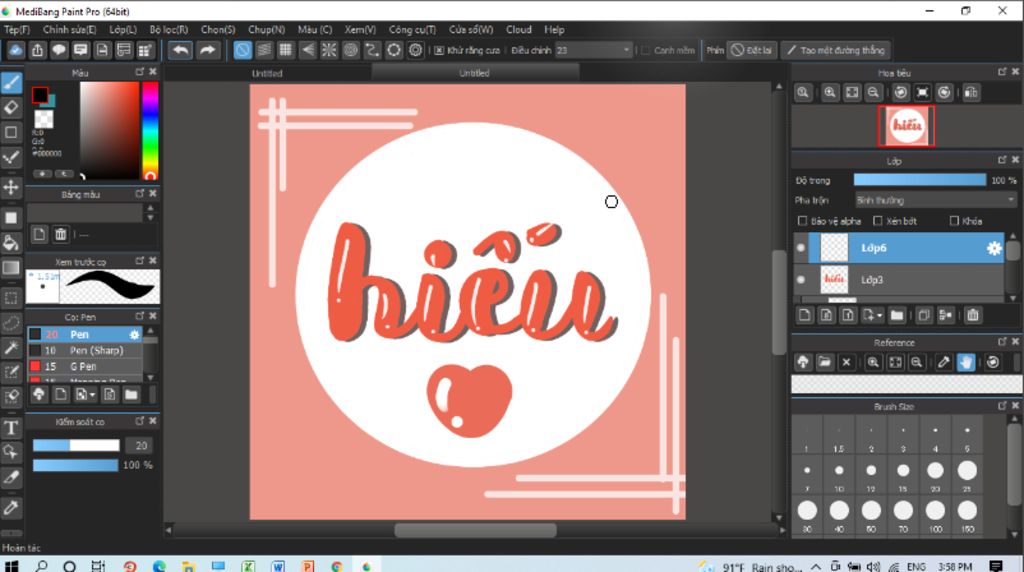
Task: Undock the Màu color panel
Action: coord(140,72)
